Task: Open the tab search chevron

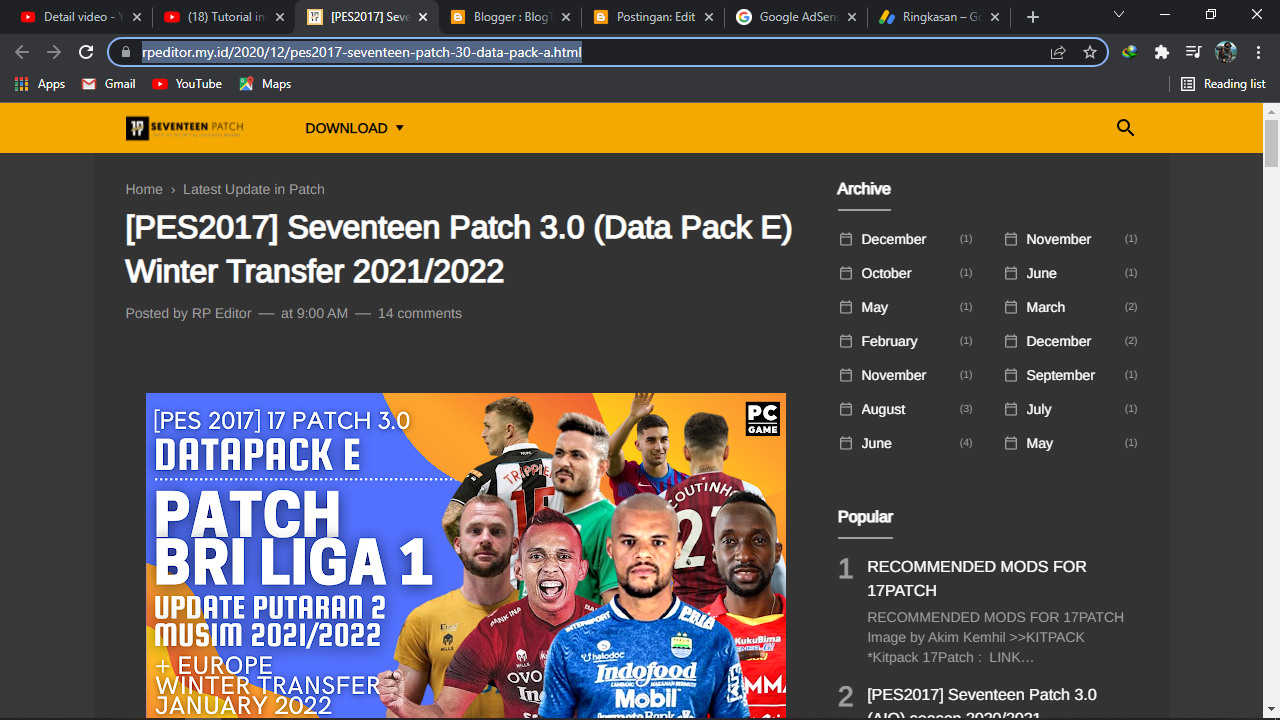Action: (x=1119, y=14)
